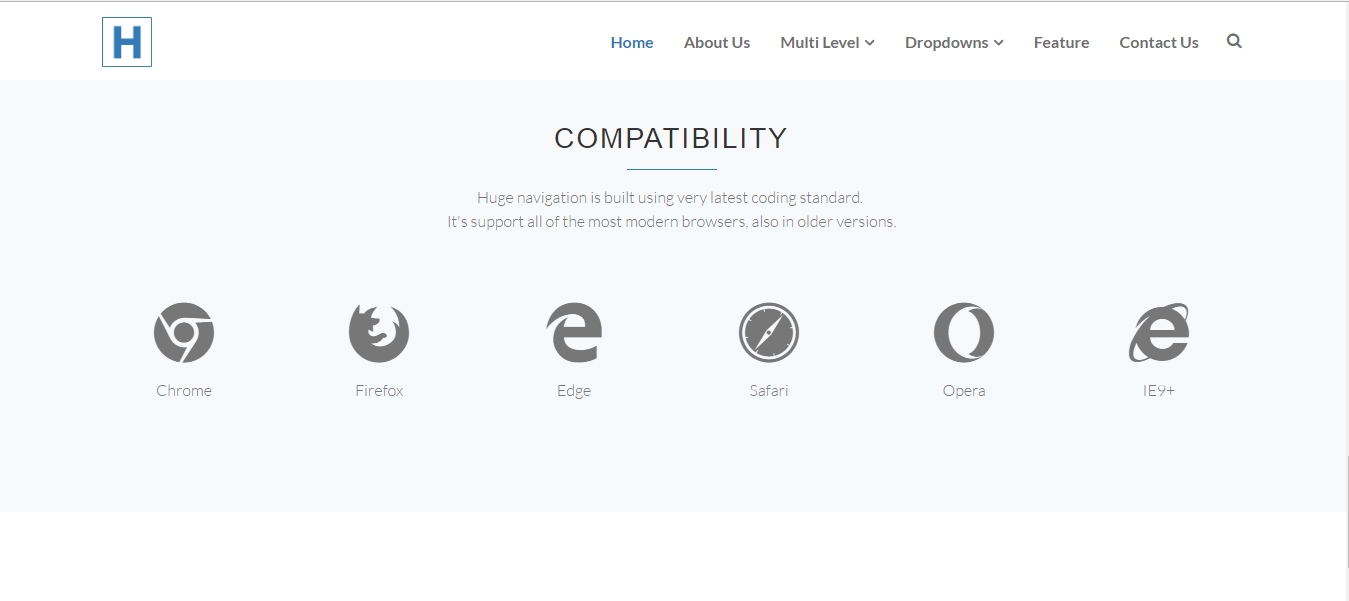Go to the Home nav item
The height and width of the screenshot is (601, 1349).
tap(632, 42)
